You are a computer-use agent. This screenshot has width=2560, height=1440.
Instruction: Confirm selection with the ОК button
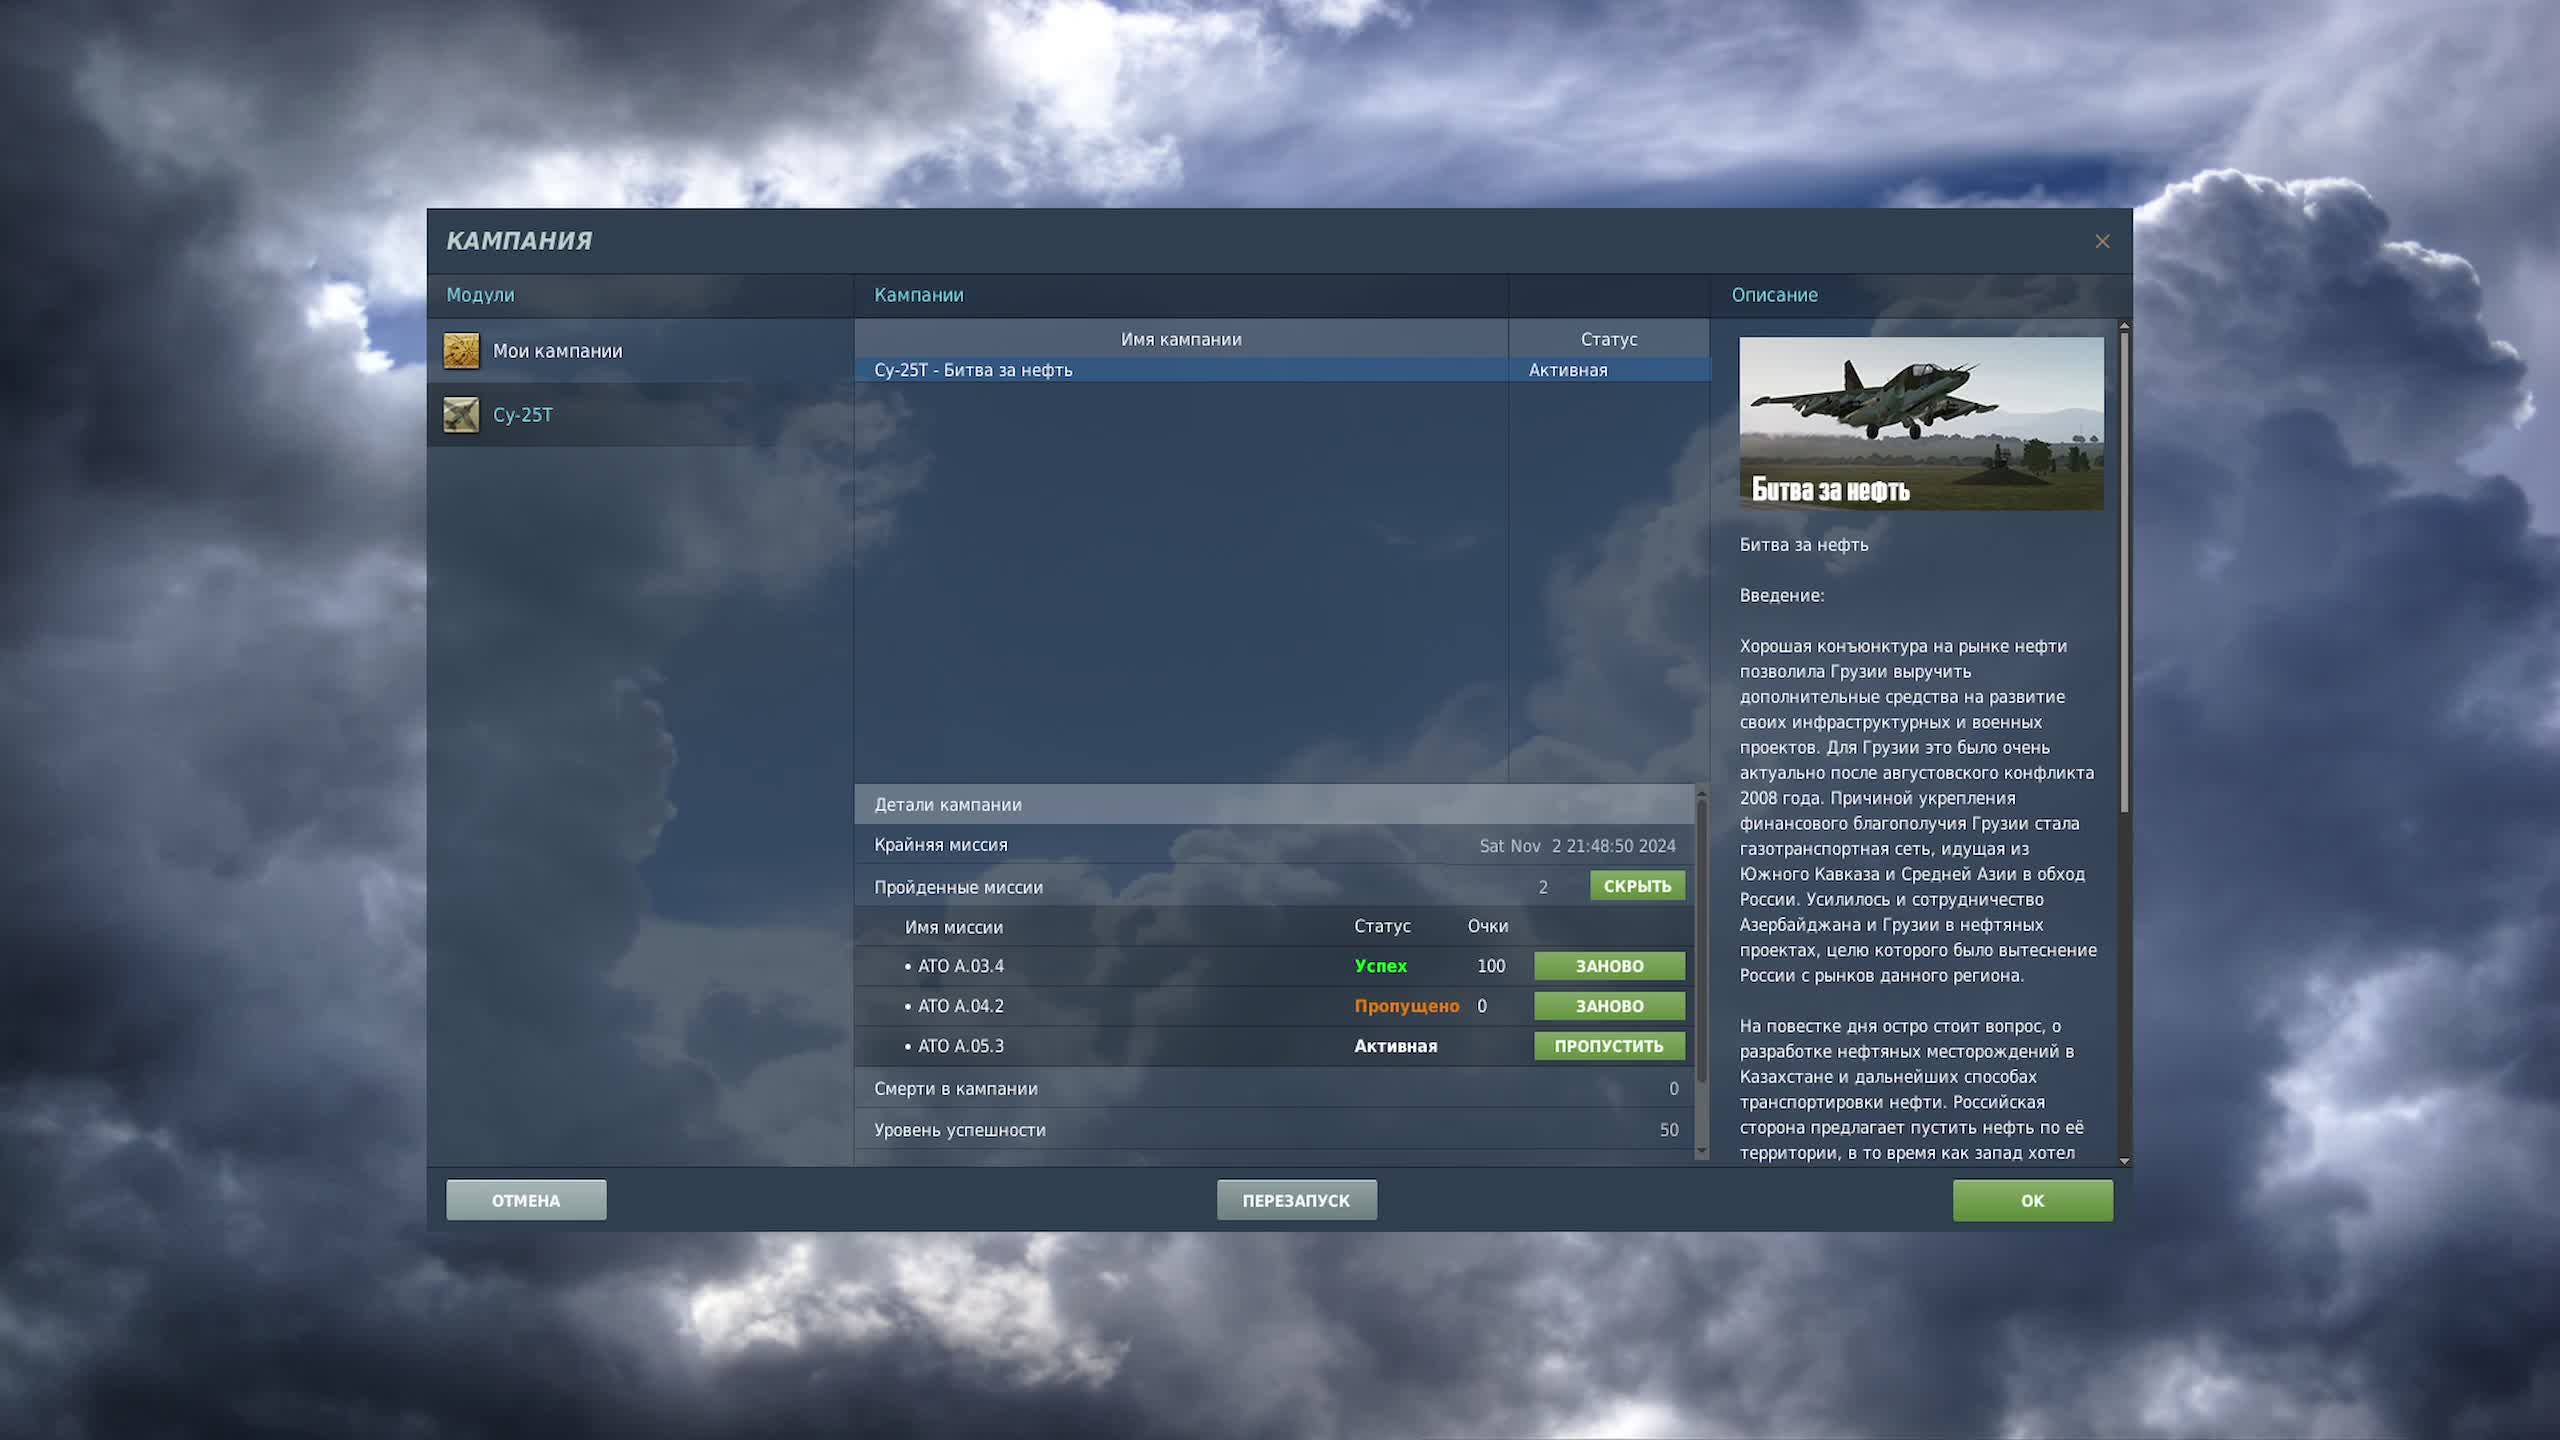(x=2033, y=1200)
